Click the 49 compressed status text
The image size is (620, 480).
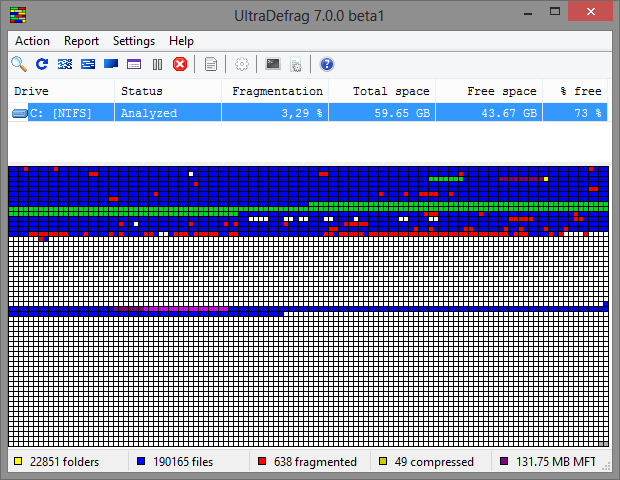[434, 462]
